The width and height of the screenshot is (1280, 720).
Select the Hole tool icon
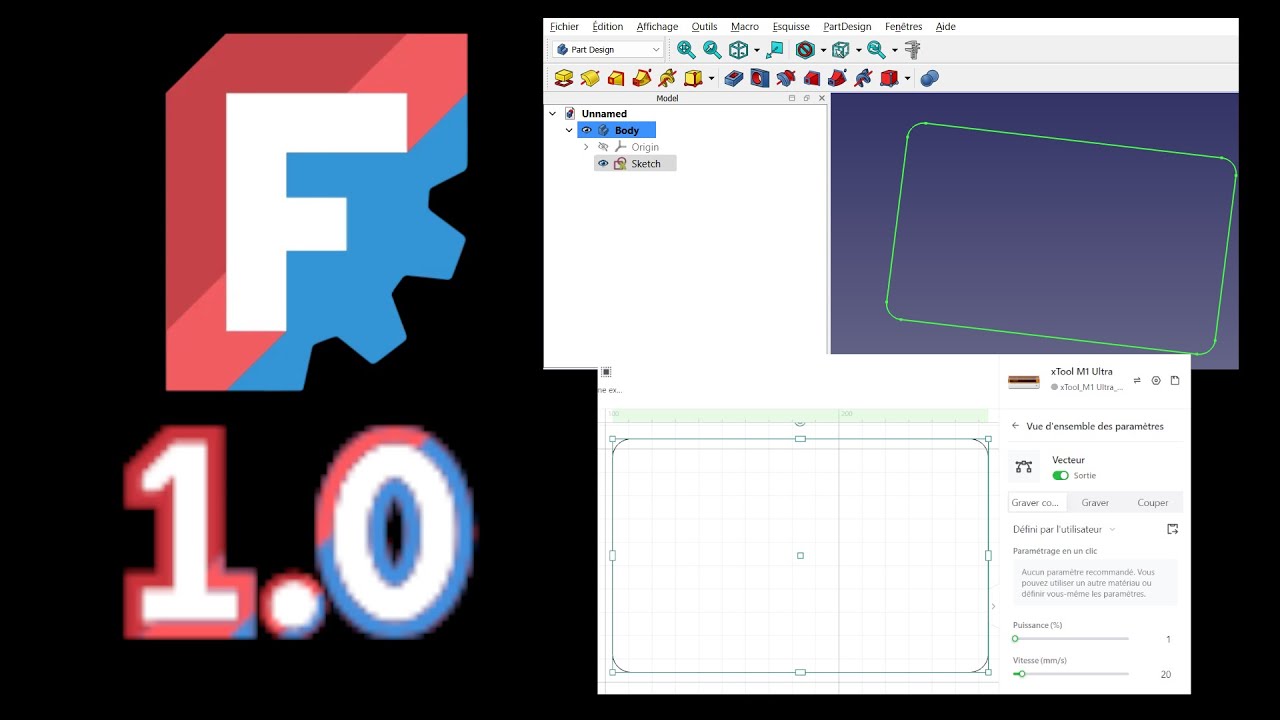pos(760,78)
